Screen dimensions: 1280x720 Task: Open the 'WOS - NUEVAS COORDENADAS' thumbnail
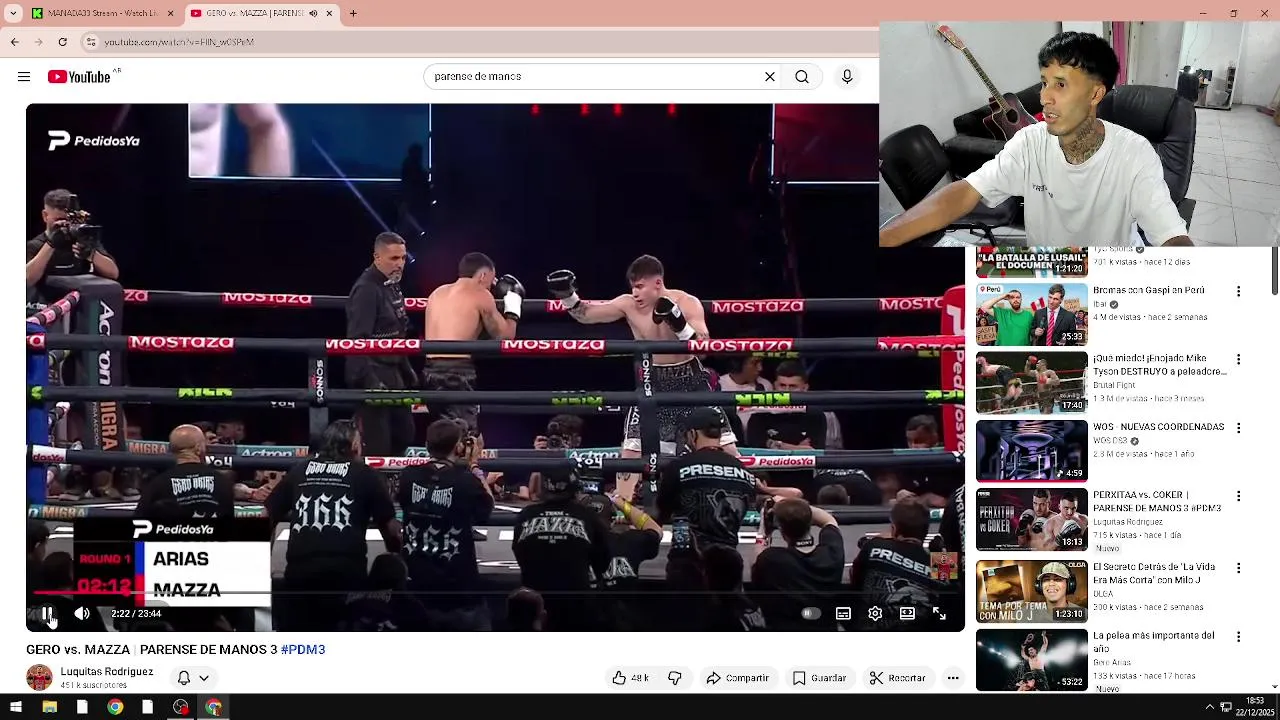[x=1031, y=450]
